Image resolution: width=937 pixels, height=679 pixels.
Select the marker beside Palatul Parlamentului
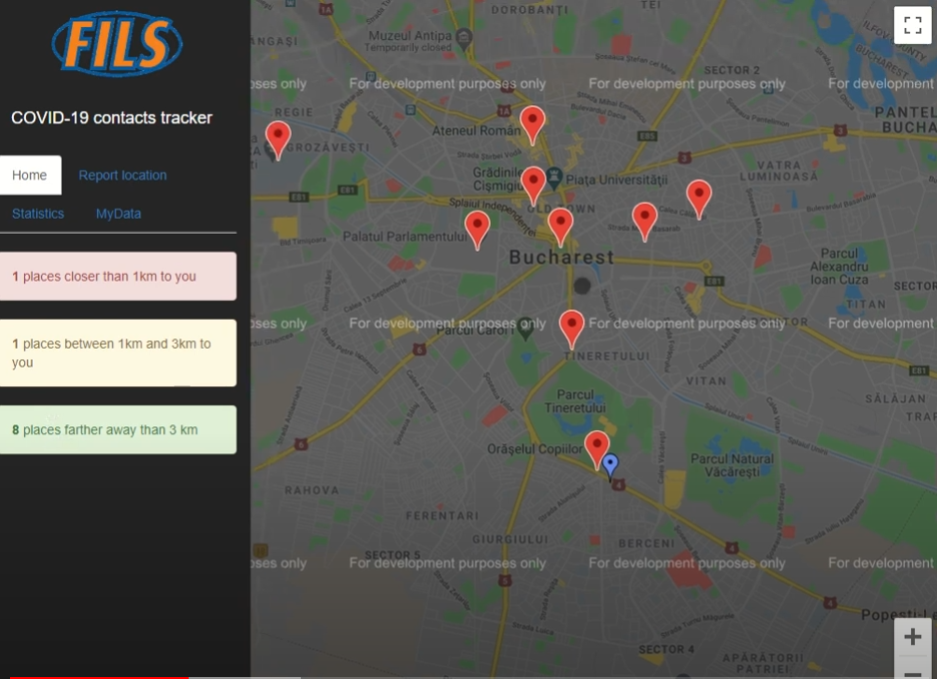pos(477,227)
